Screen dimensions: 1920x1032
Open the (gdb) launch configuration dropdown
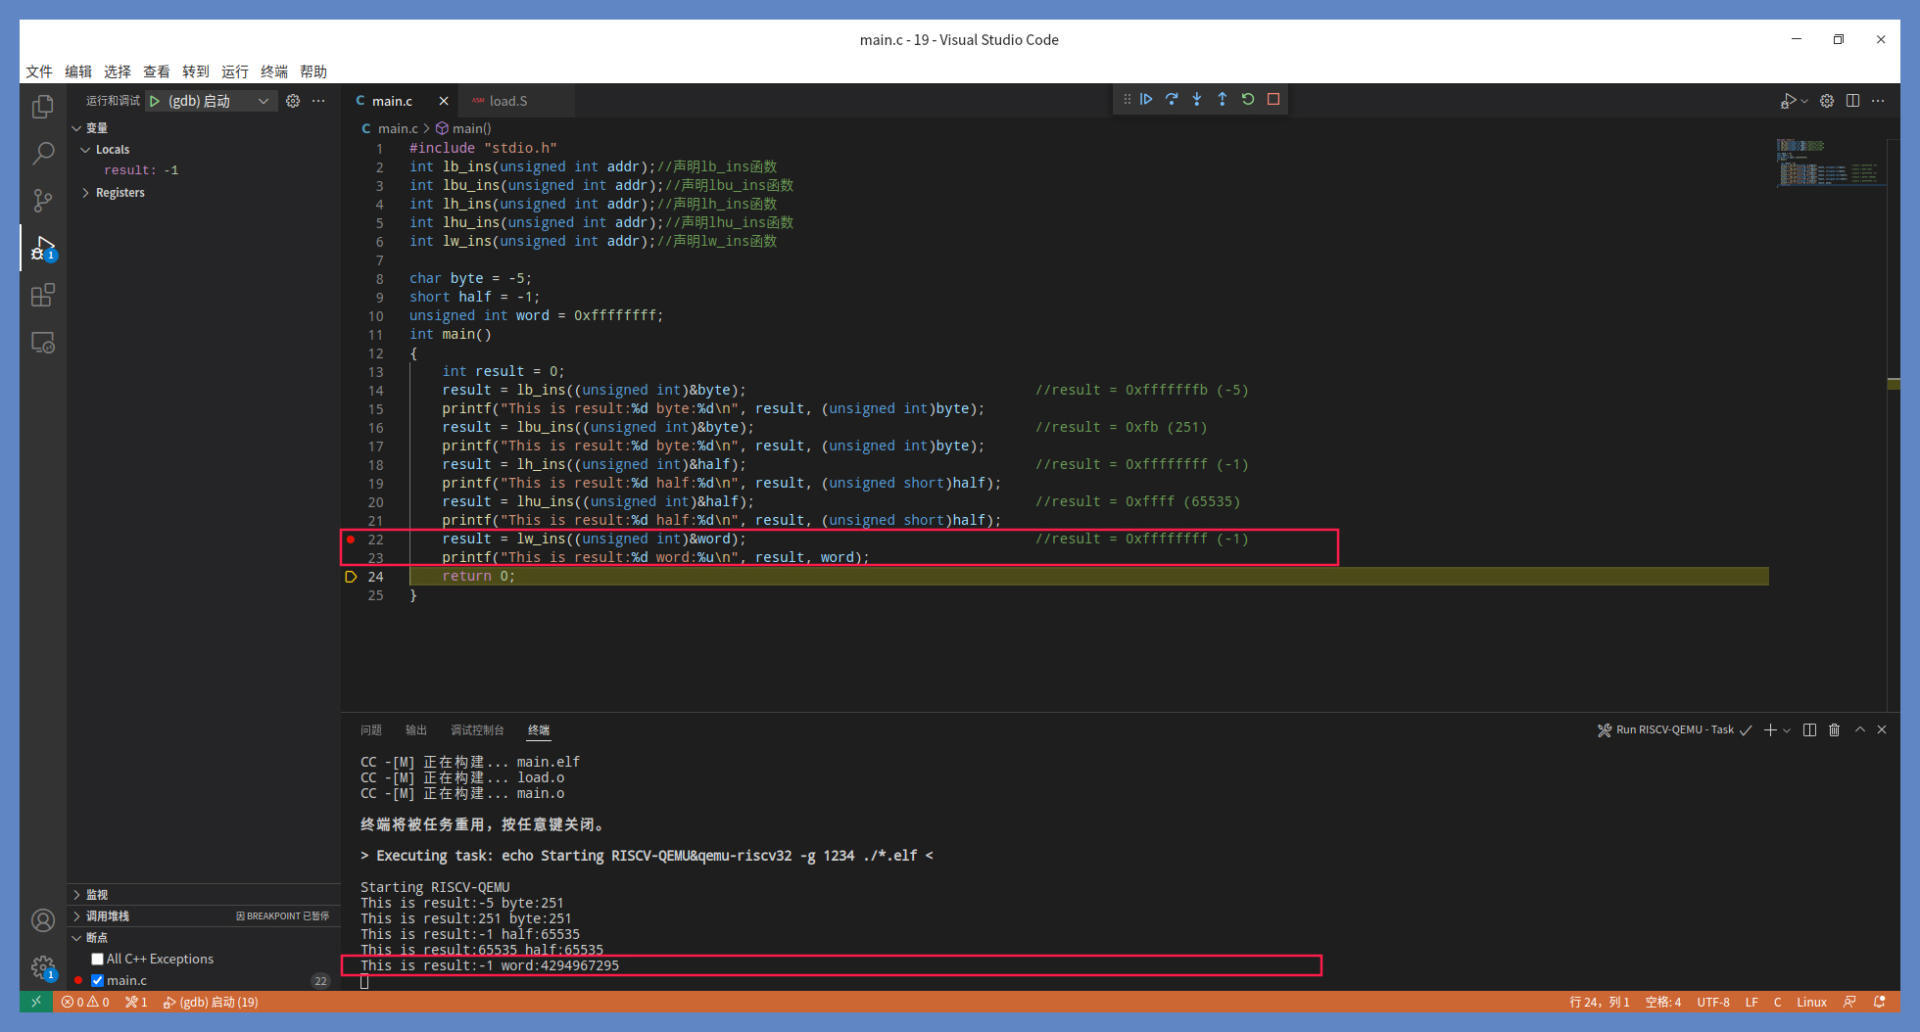pyautogui.click(x=263, y=101)
